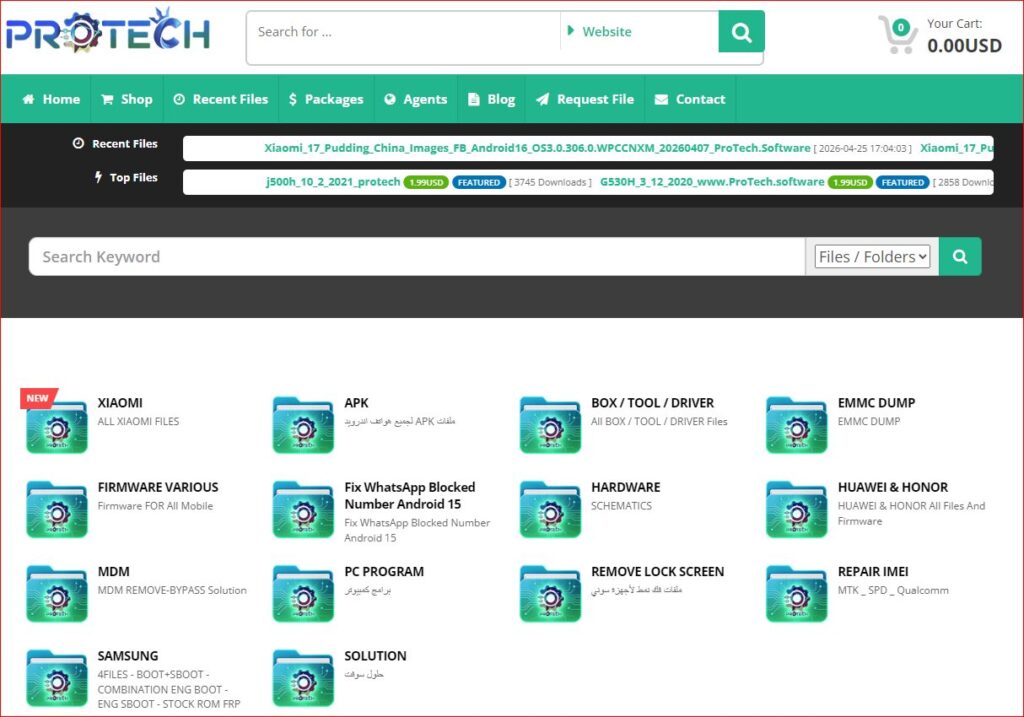
Task: Open the shopping cart icon
Action: point(897,34)
